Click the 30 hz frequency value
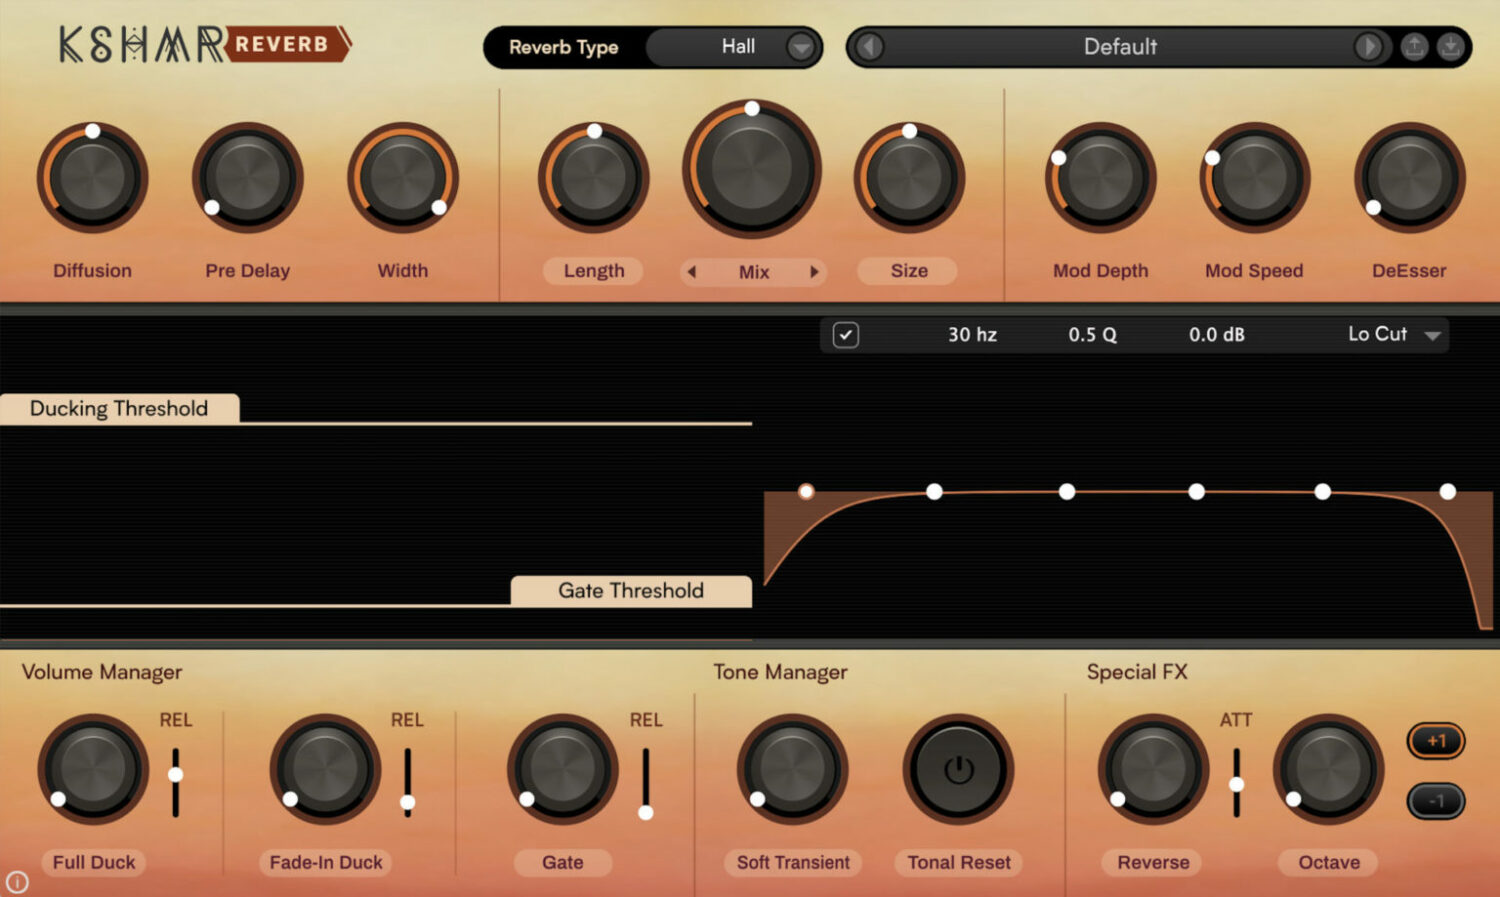 tap(972, 335)
